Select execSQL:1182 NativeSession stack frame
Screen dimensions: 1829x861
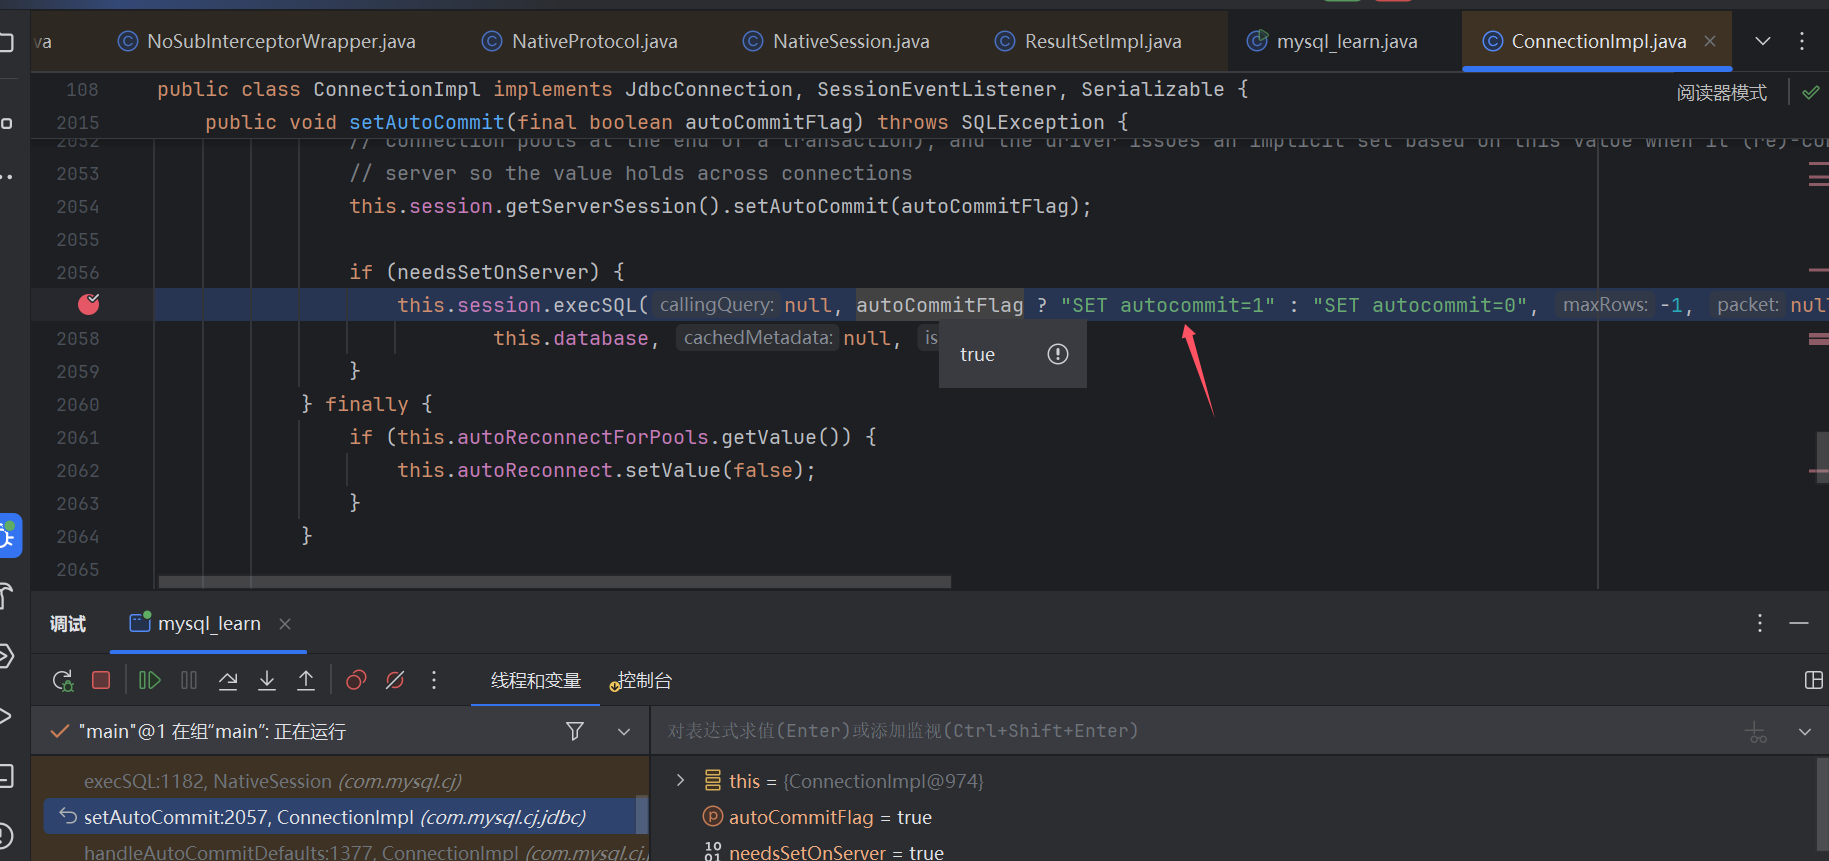pyautogui.click(x=272, y=781)
